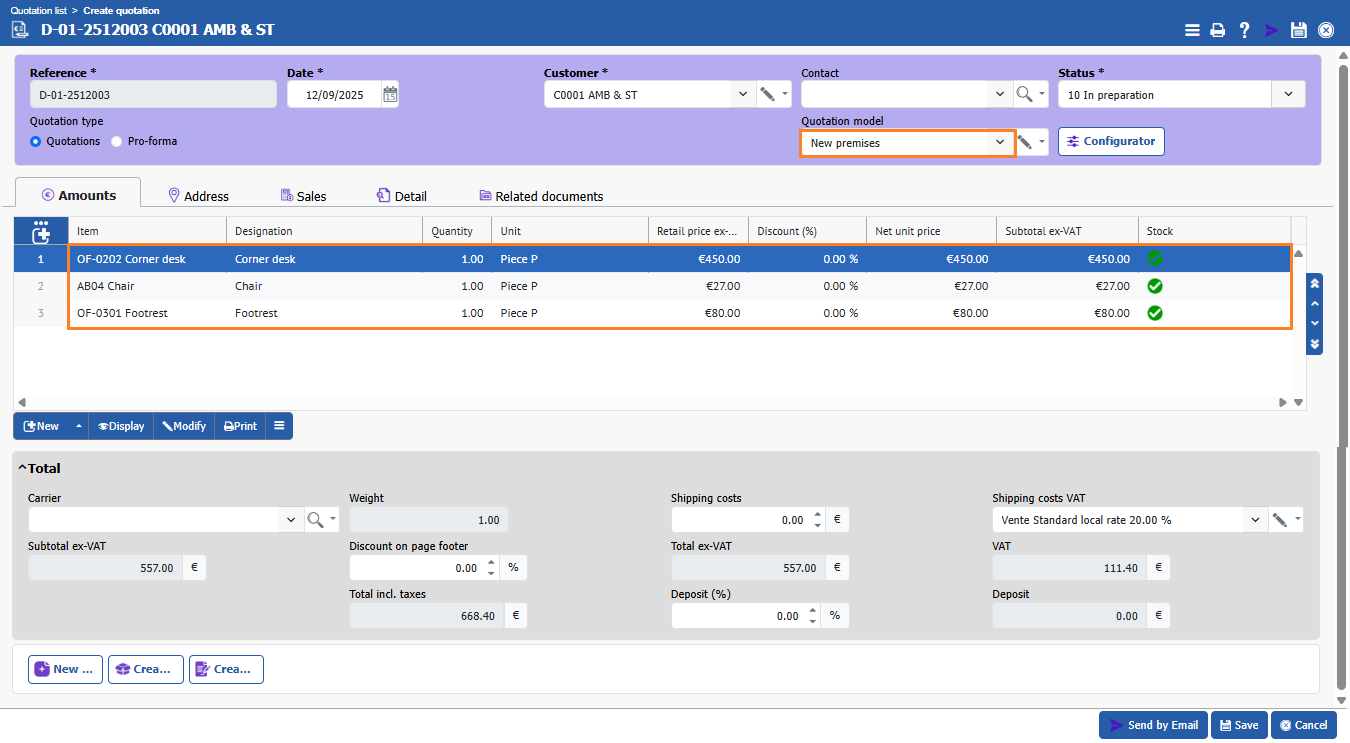Expand the Status dropdown
The width and height of the screenshot is (1350, 743).
tap(1287, 95)
